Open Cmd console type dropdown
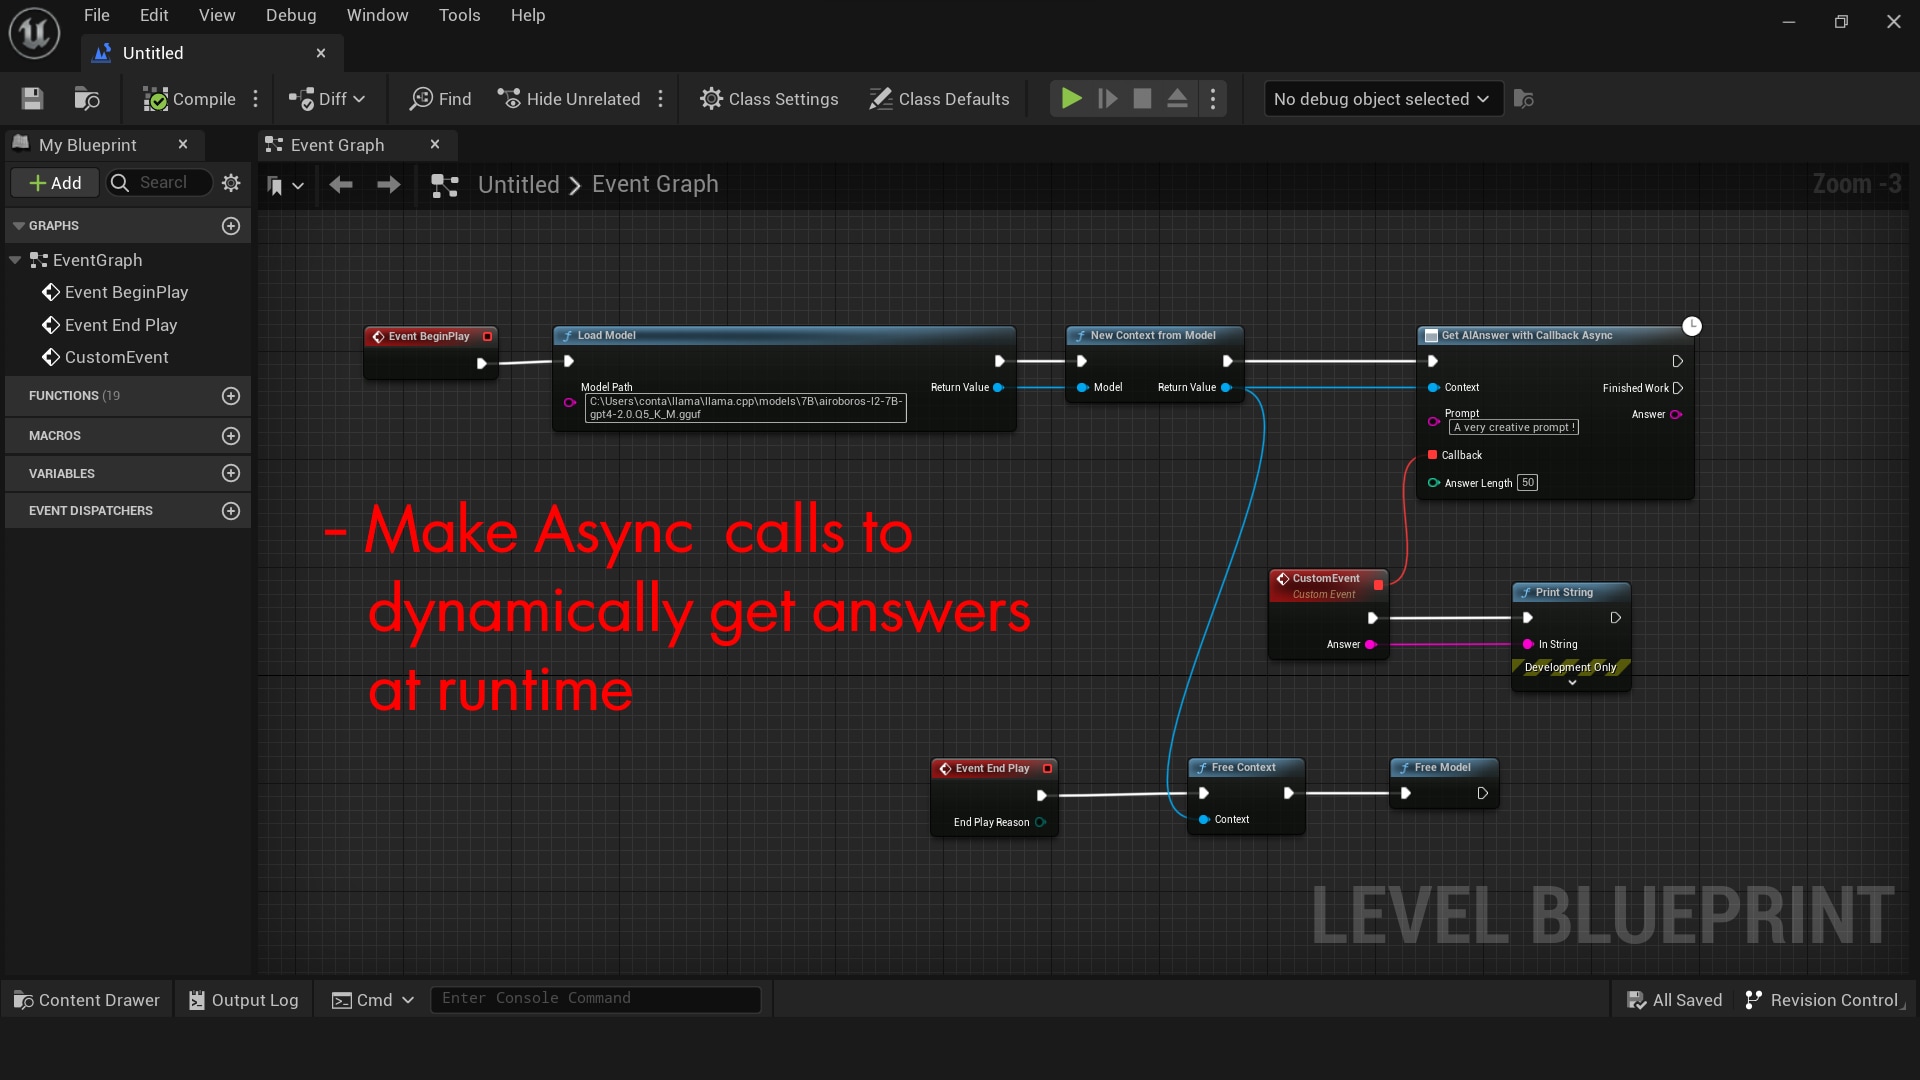This screenshot has width=1920, height=1080. [373, 1000]
